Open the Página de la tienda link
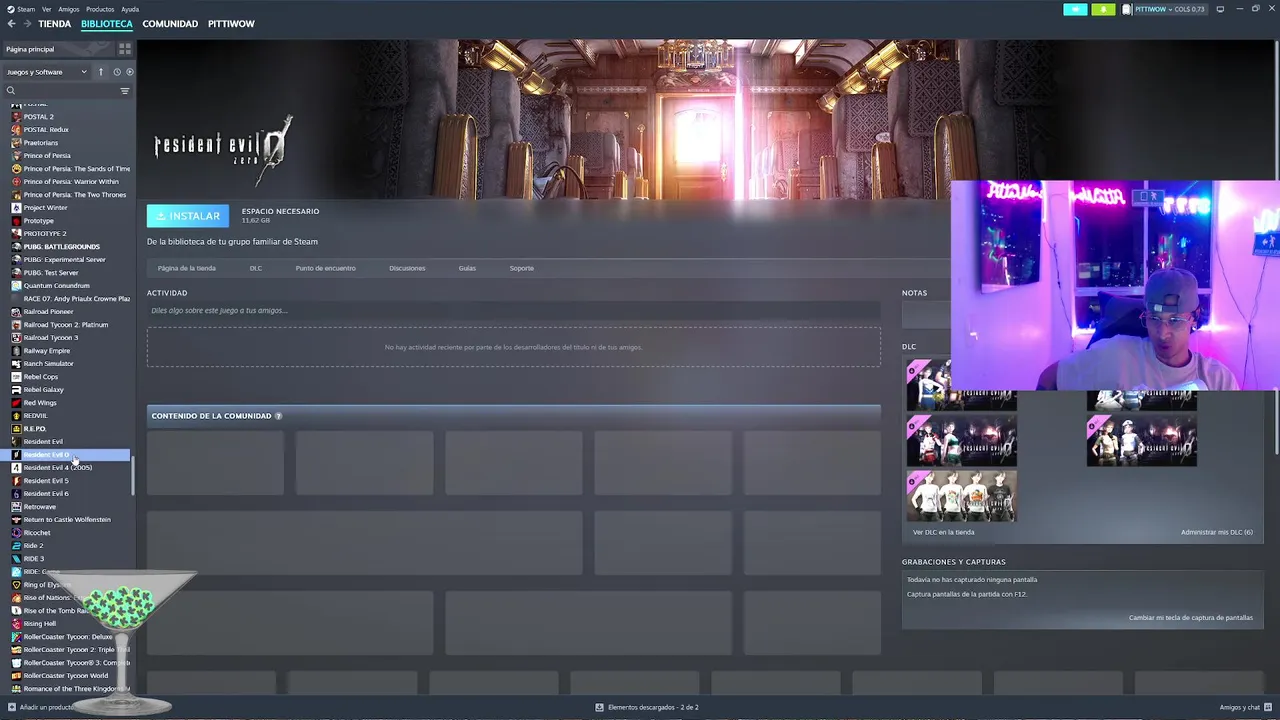1280x720 pixels. coord(186,268)
